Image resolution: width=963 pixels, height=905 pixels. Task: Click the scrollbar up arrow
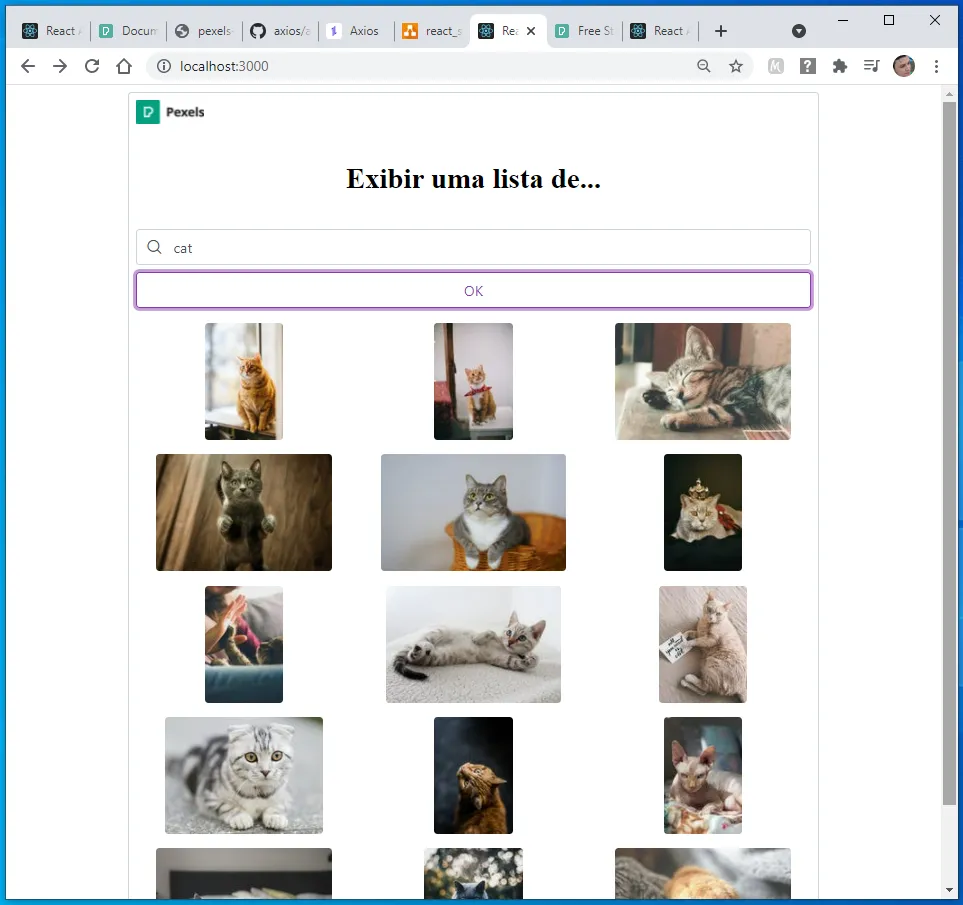949,94
